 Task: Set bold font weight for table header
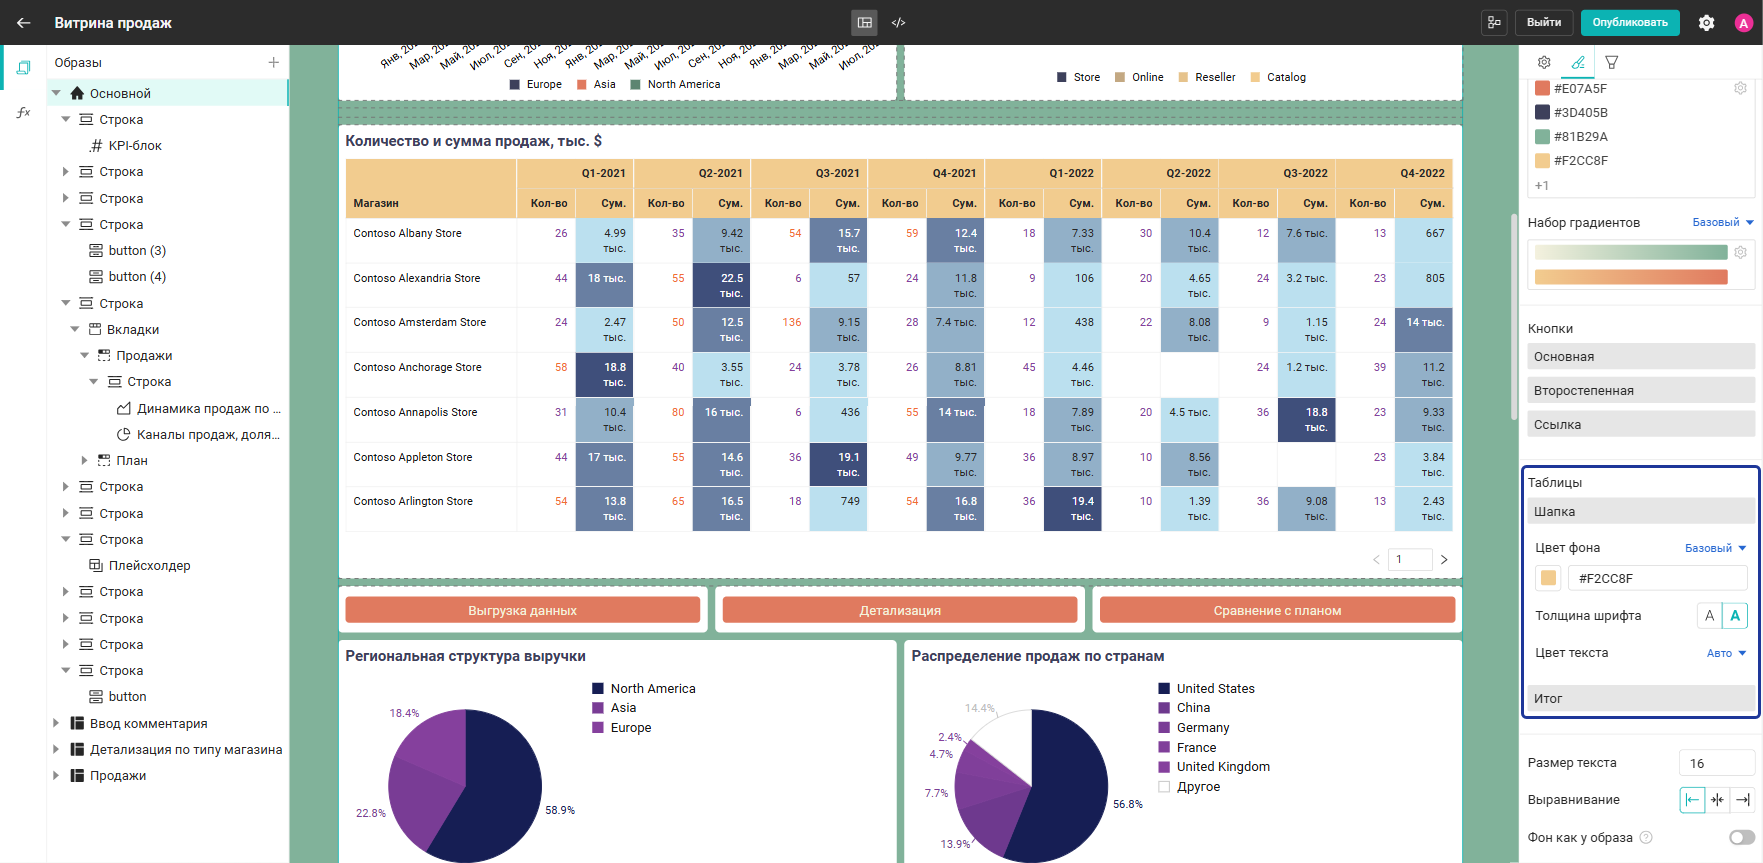click(1735, 616)
